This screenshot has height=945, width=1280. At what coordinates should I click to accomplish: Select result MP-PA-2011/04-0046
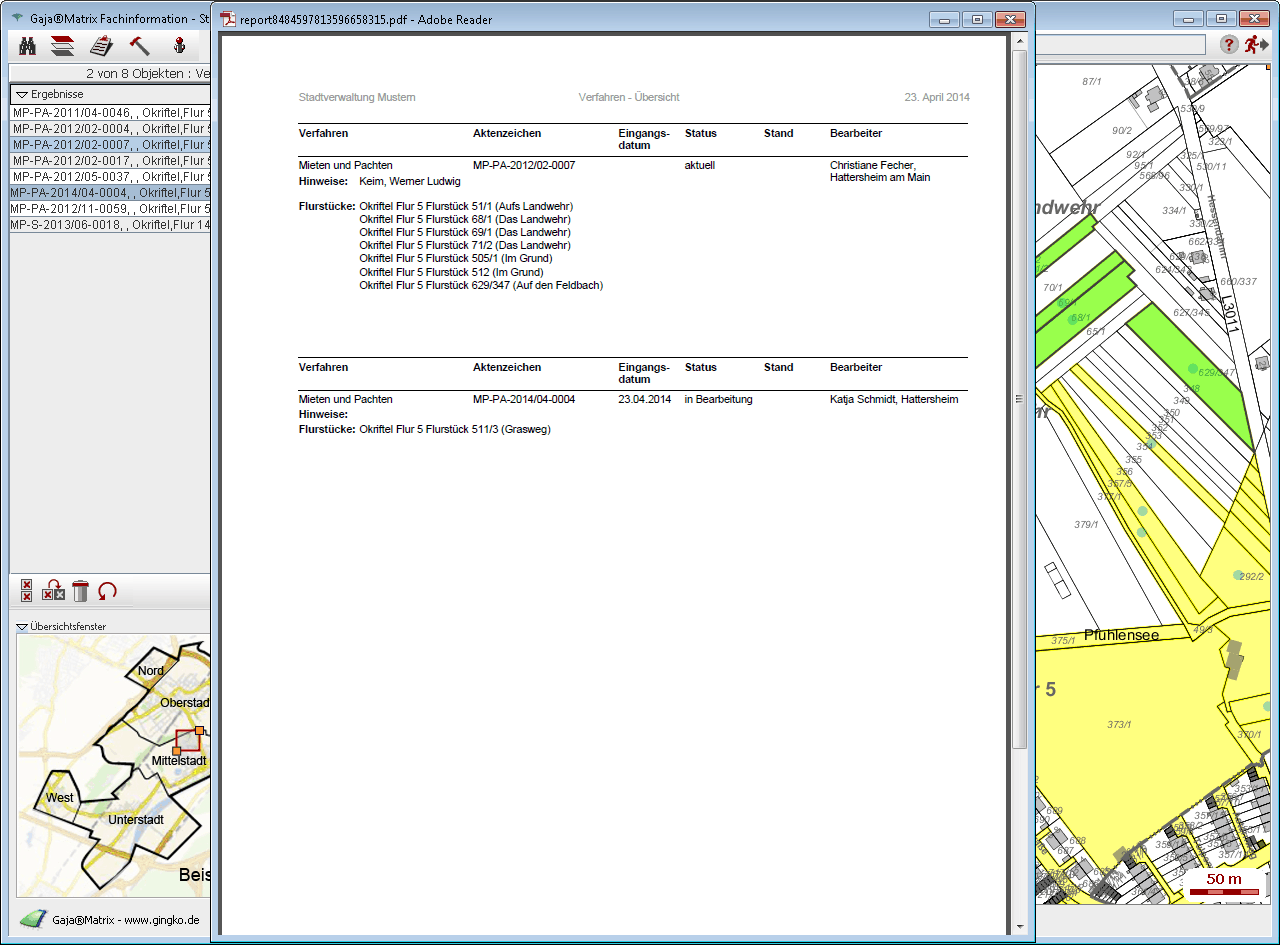point(110,113)
